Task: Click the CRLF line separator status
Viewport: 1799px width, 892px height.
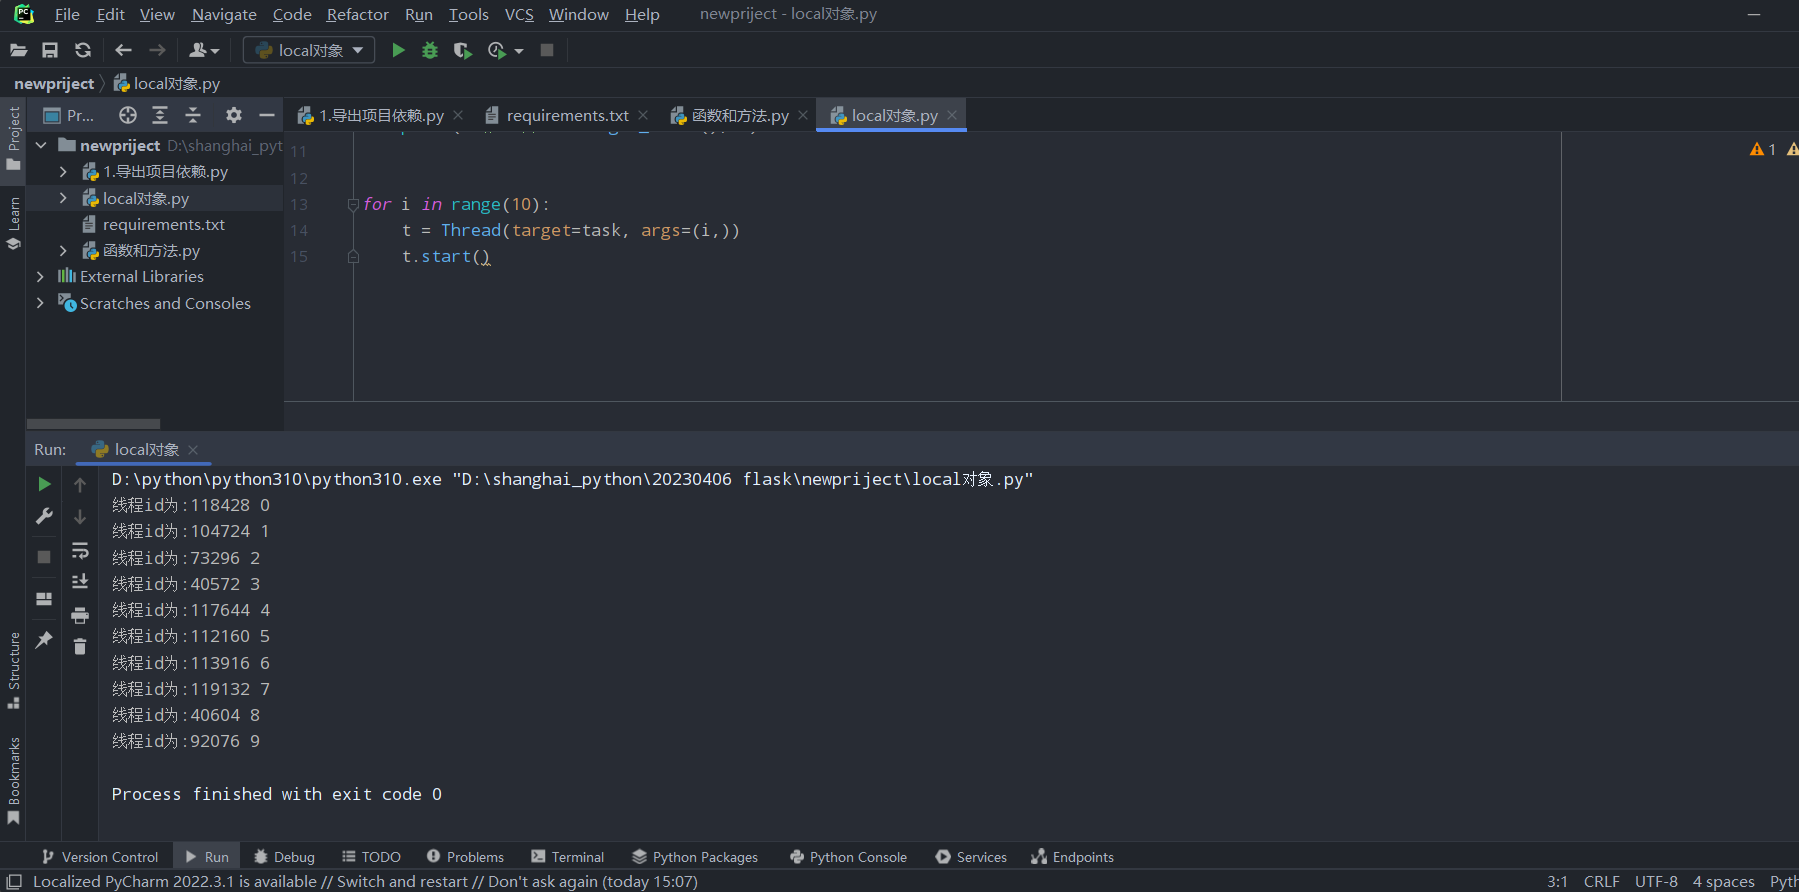Action: 1601,881
